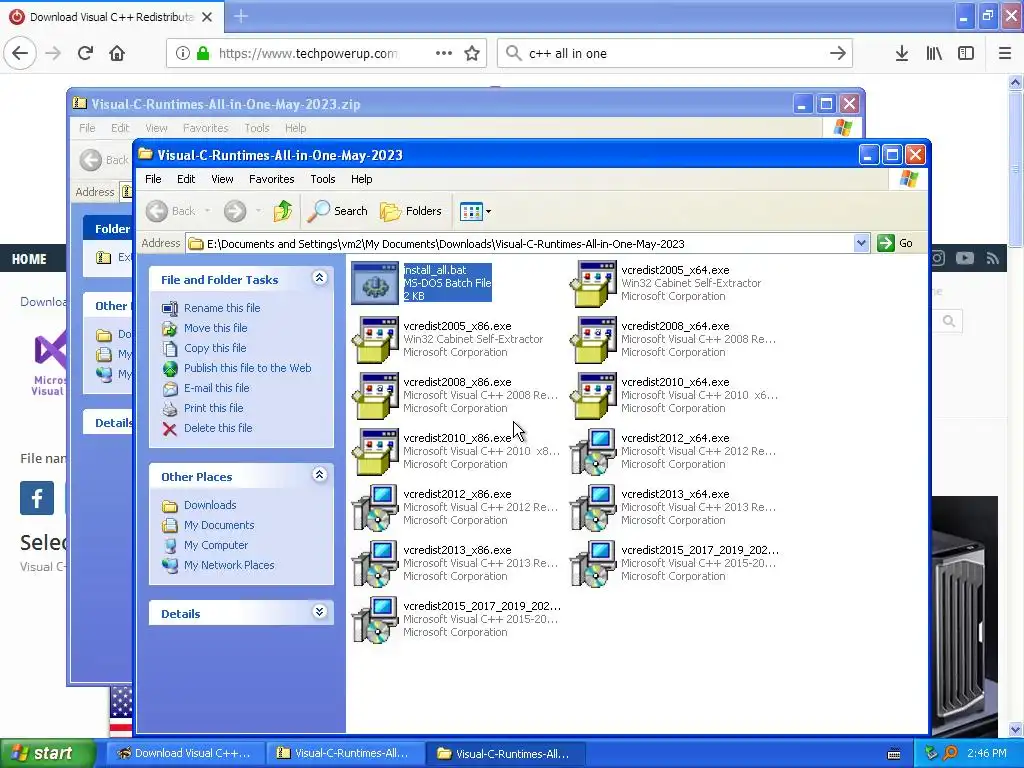Screen dimensions: 1024x768
Task: Collapse the Other Places panel
Action: [x=319, y=475]
